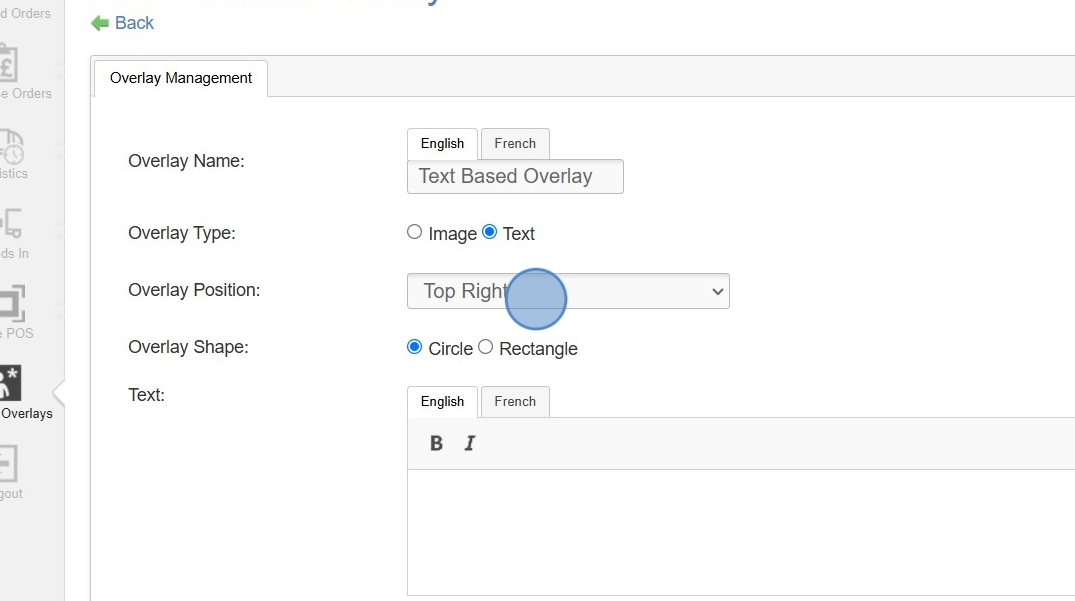Screen dimensions: 1075x601
Task: Switch to the Overlay Management tab
Action: [x=181, y=78]
